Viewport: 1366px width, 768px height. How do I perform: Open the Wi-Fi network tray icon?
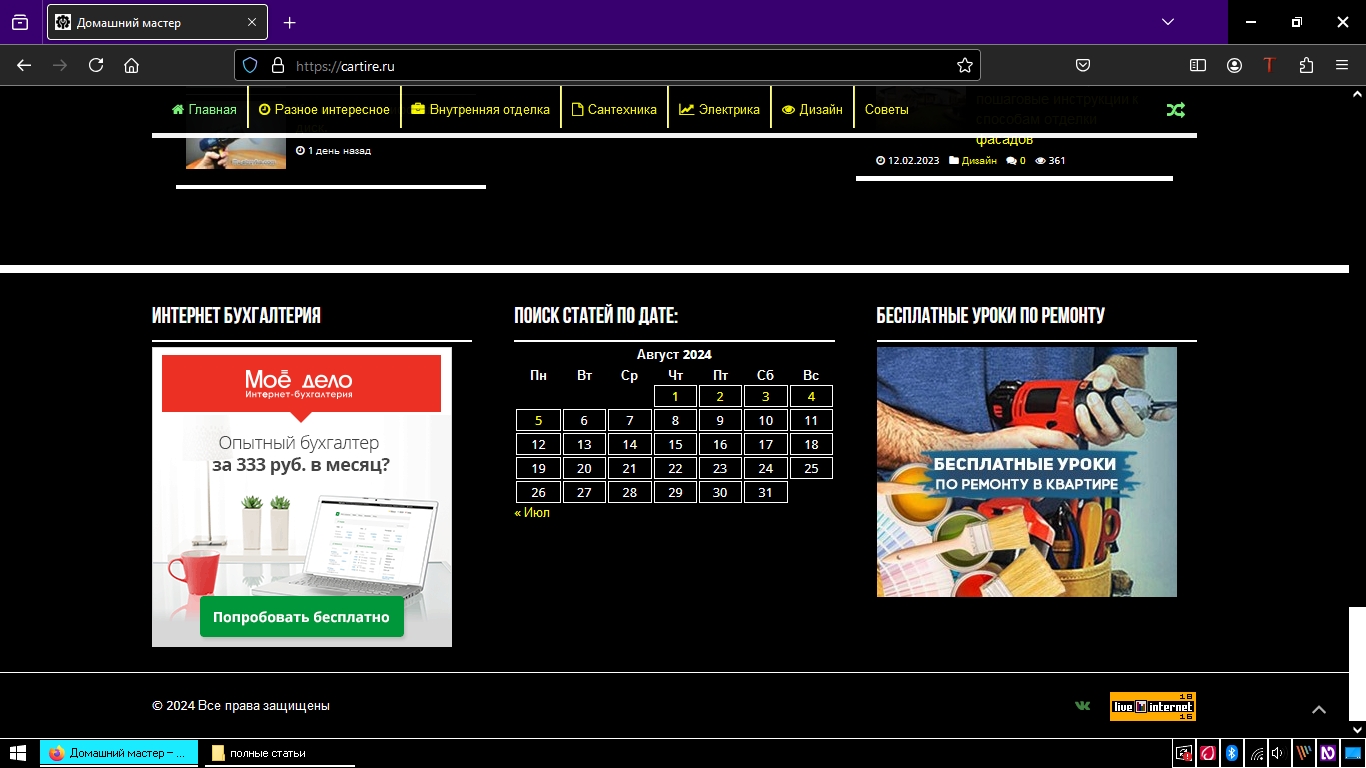[x=1257, y=753]
